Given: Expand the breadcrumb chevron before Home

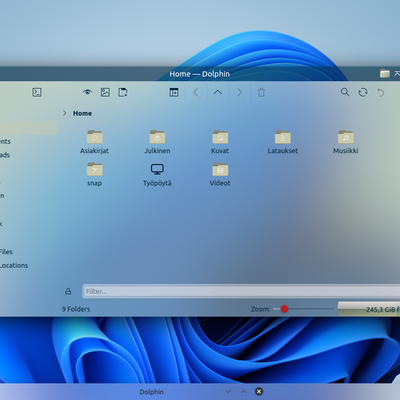Looking at the screenshot, I should click(x=65, y=113).
